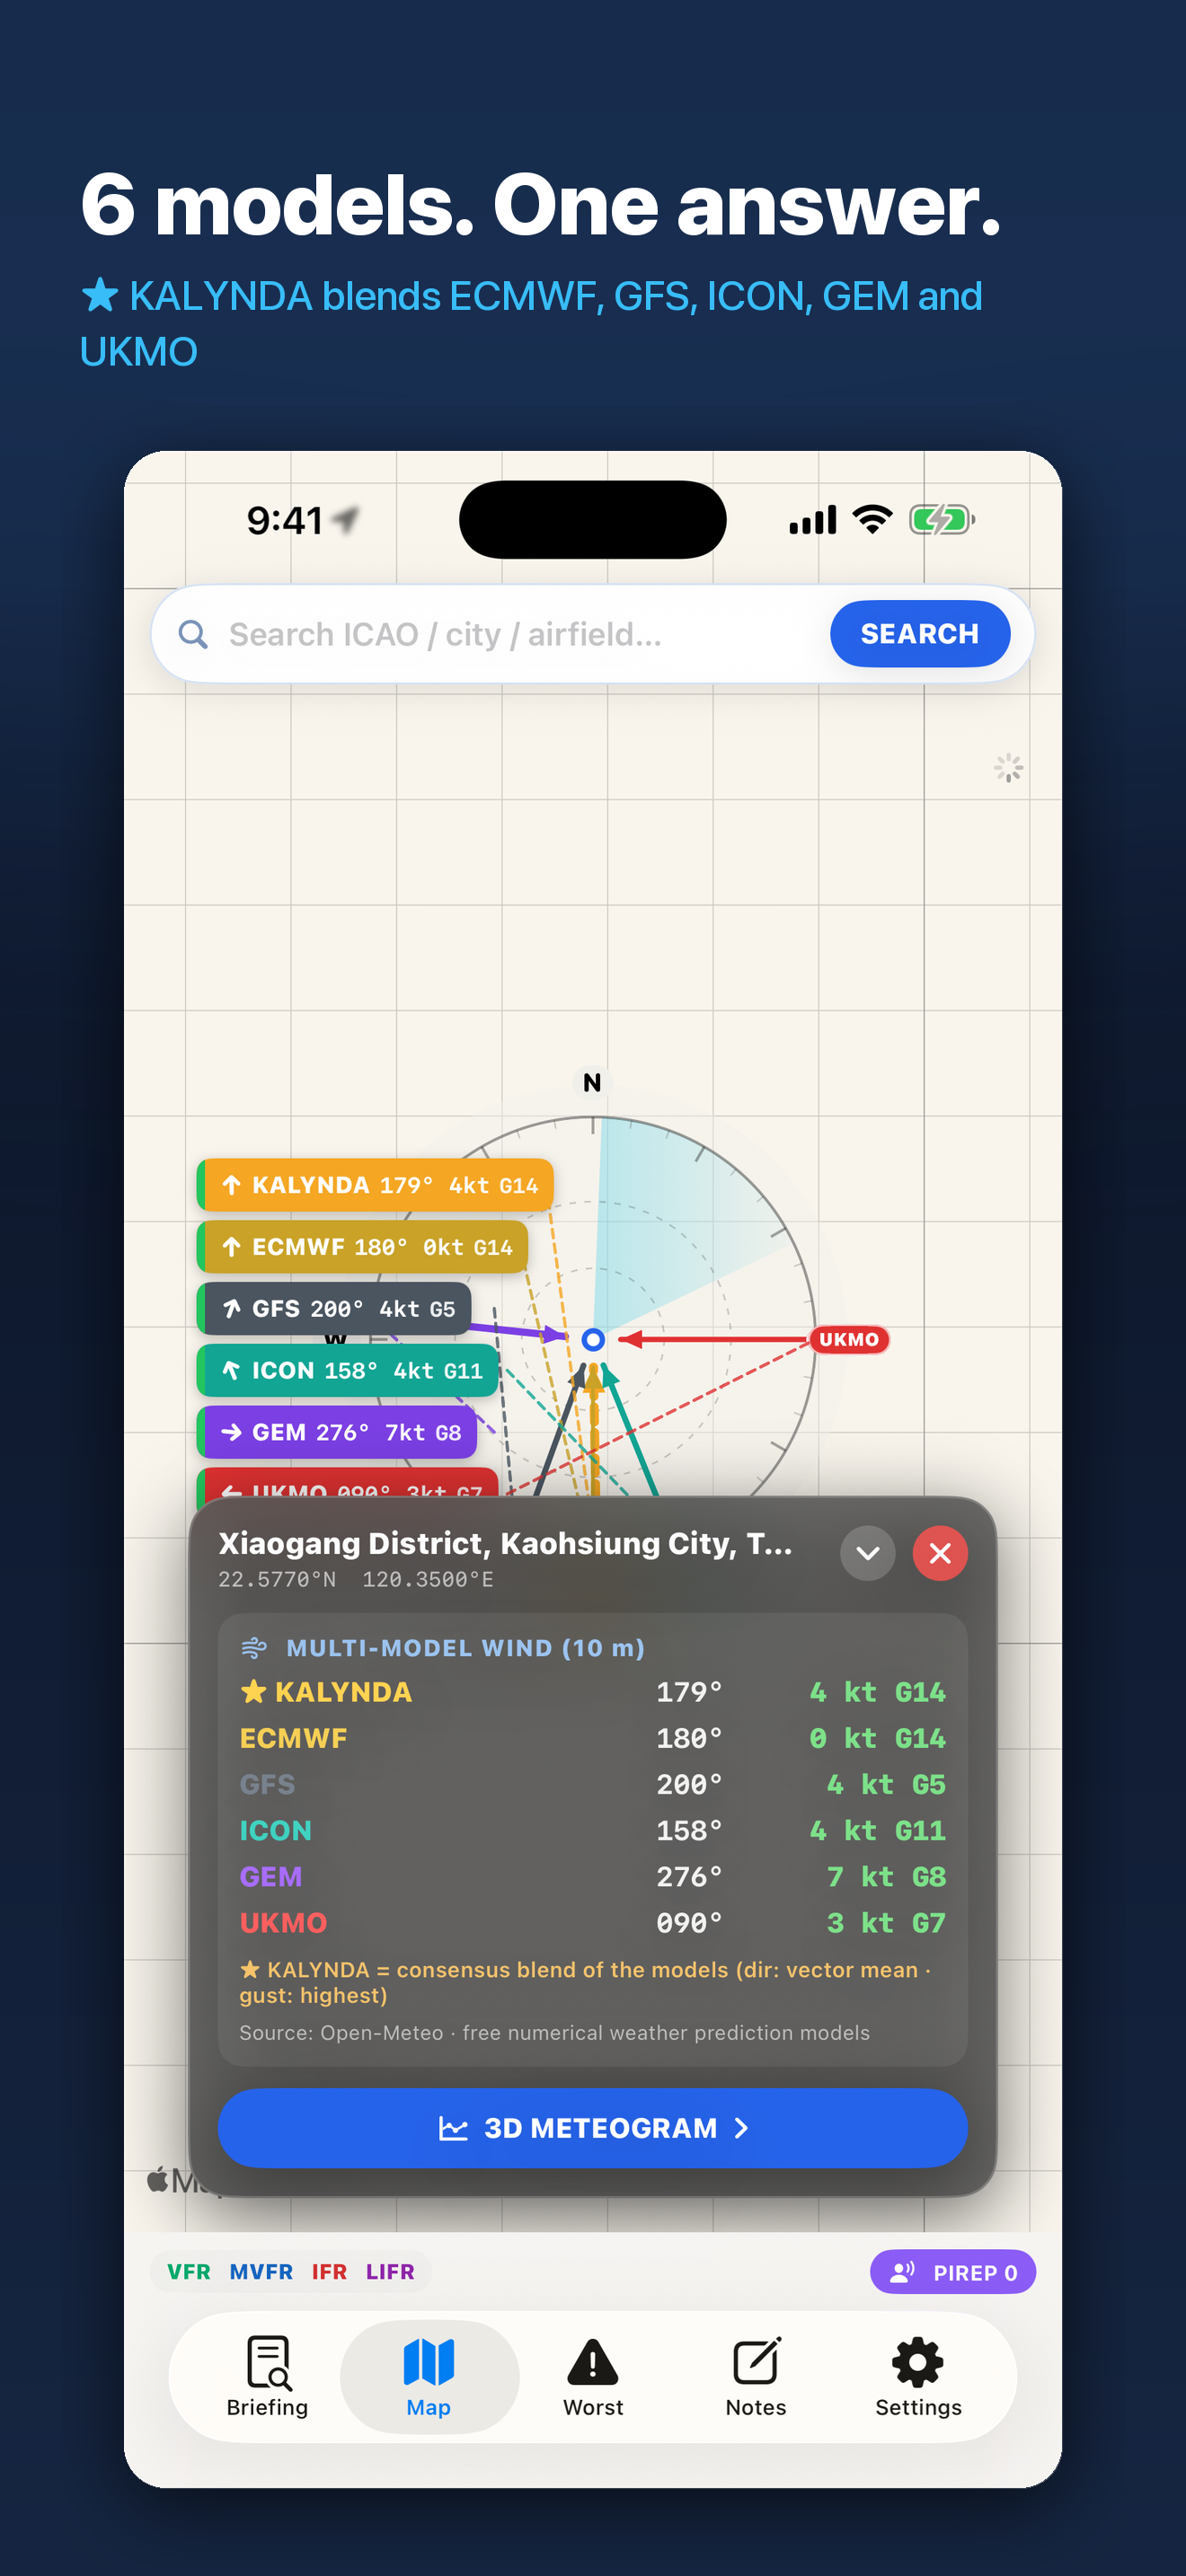
Task: Collapse the location panel with the chevron
Action: click(867, 1553)
